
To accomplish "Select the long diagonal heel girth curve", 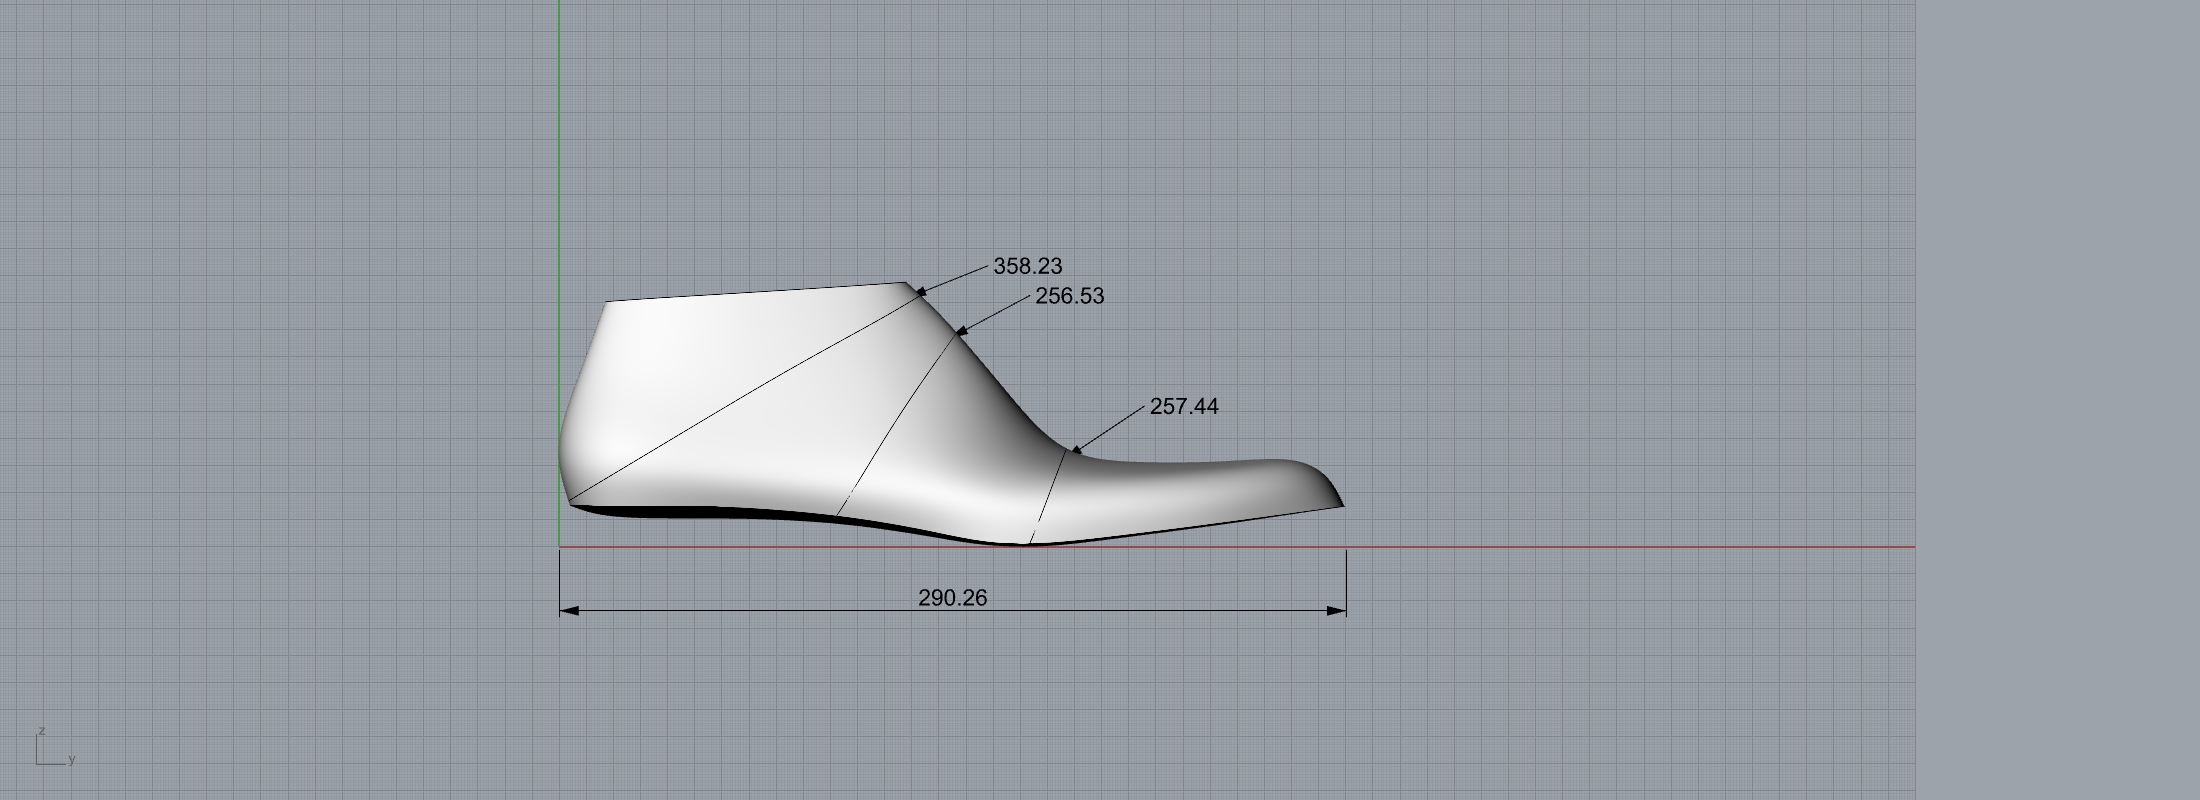I will (x=745, y=396).
